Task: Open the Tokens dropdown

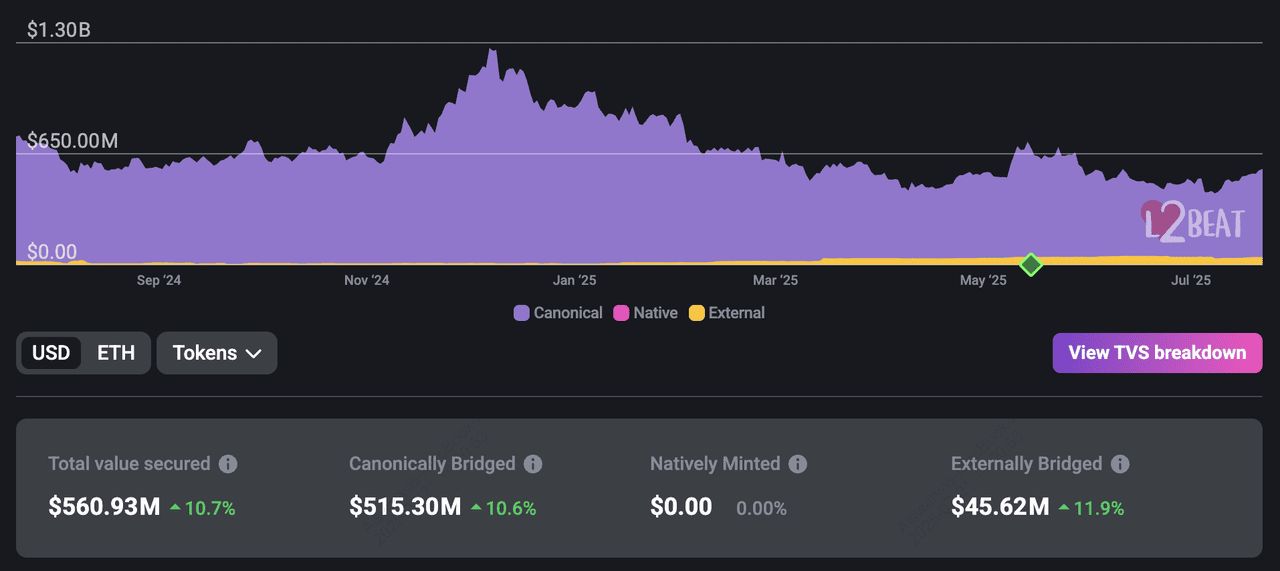Action: tap(216, 353)
